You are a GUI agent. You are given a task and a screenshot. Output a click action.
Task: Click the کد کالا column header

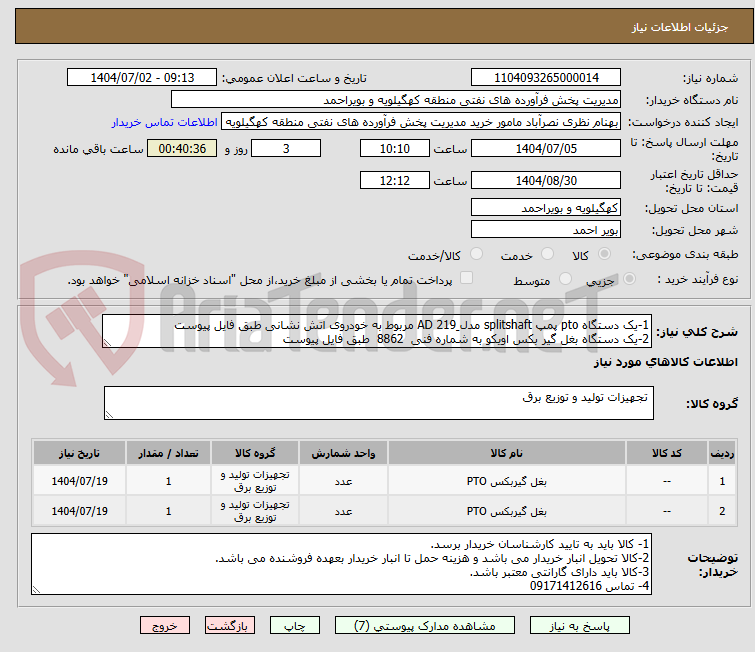click(x=666, y=453)
